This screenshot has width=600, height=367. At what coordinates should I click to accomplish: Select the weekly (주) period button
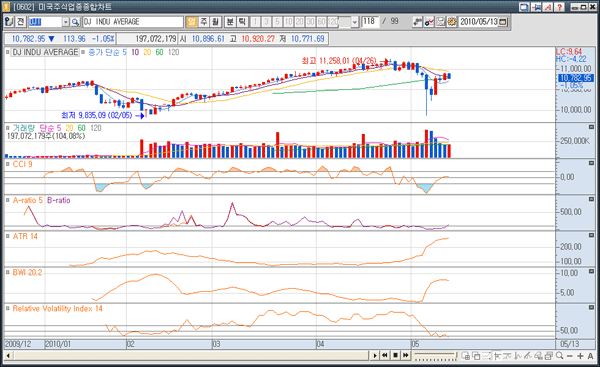point(204,22)
